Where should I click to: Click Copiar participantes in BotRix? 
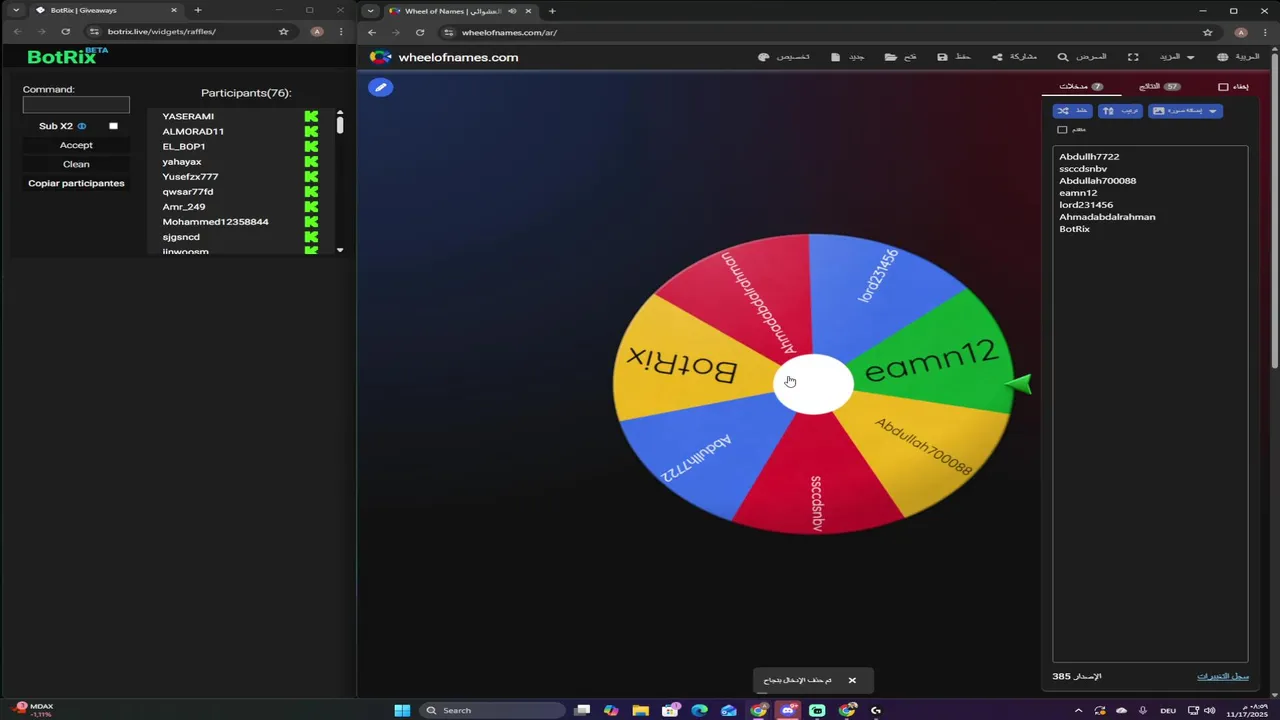(76, 183)
